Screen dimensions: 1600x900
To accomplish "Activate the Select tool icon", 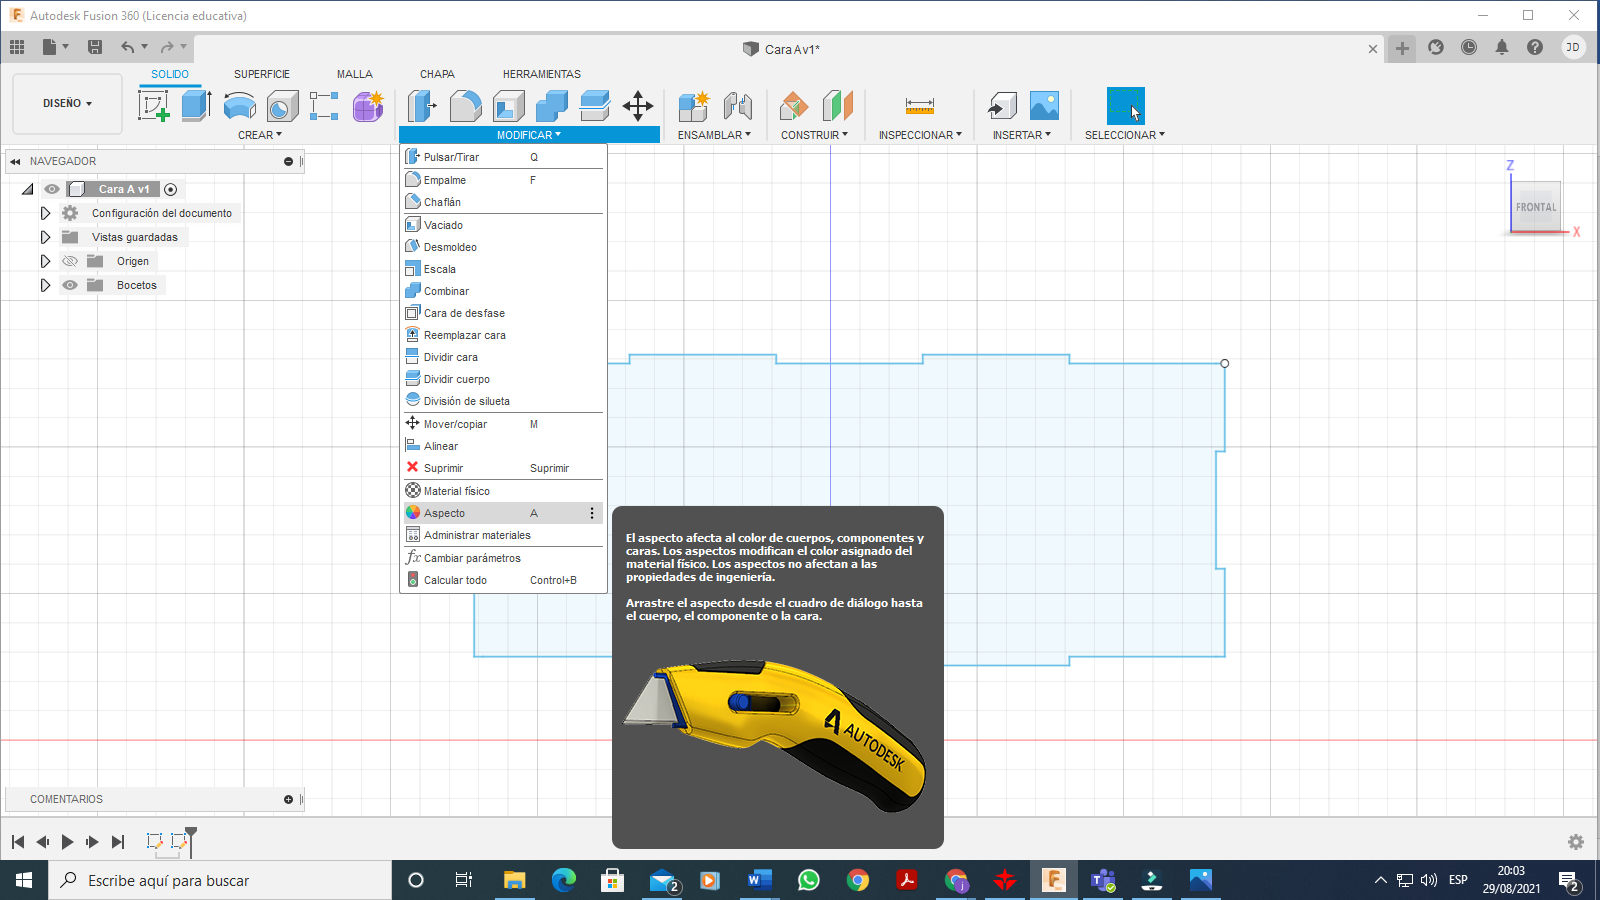I will 1126,106.
